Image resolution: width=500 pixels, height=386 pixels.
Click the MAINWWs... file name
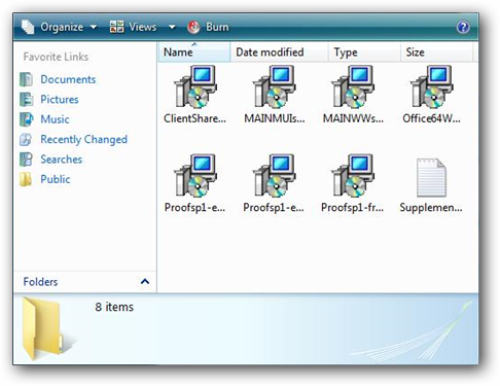(x=353, y=118)
